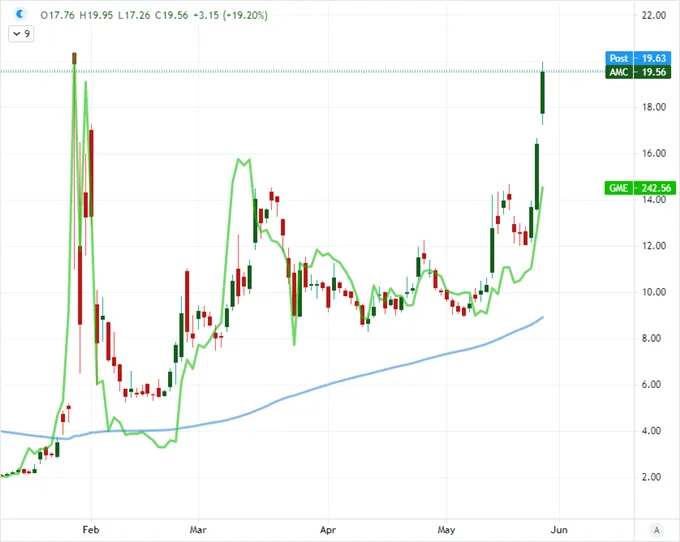Click the O17.76 open value in header

tap(58, 15)
